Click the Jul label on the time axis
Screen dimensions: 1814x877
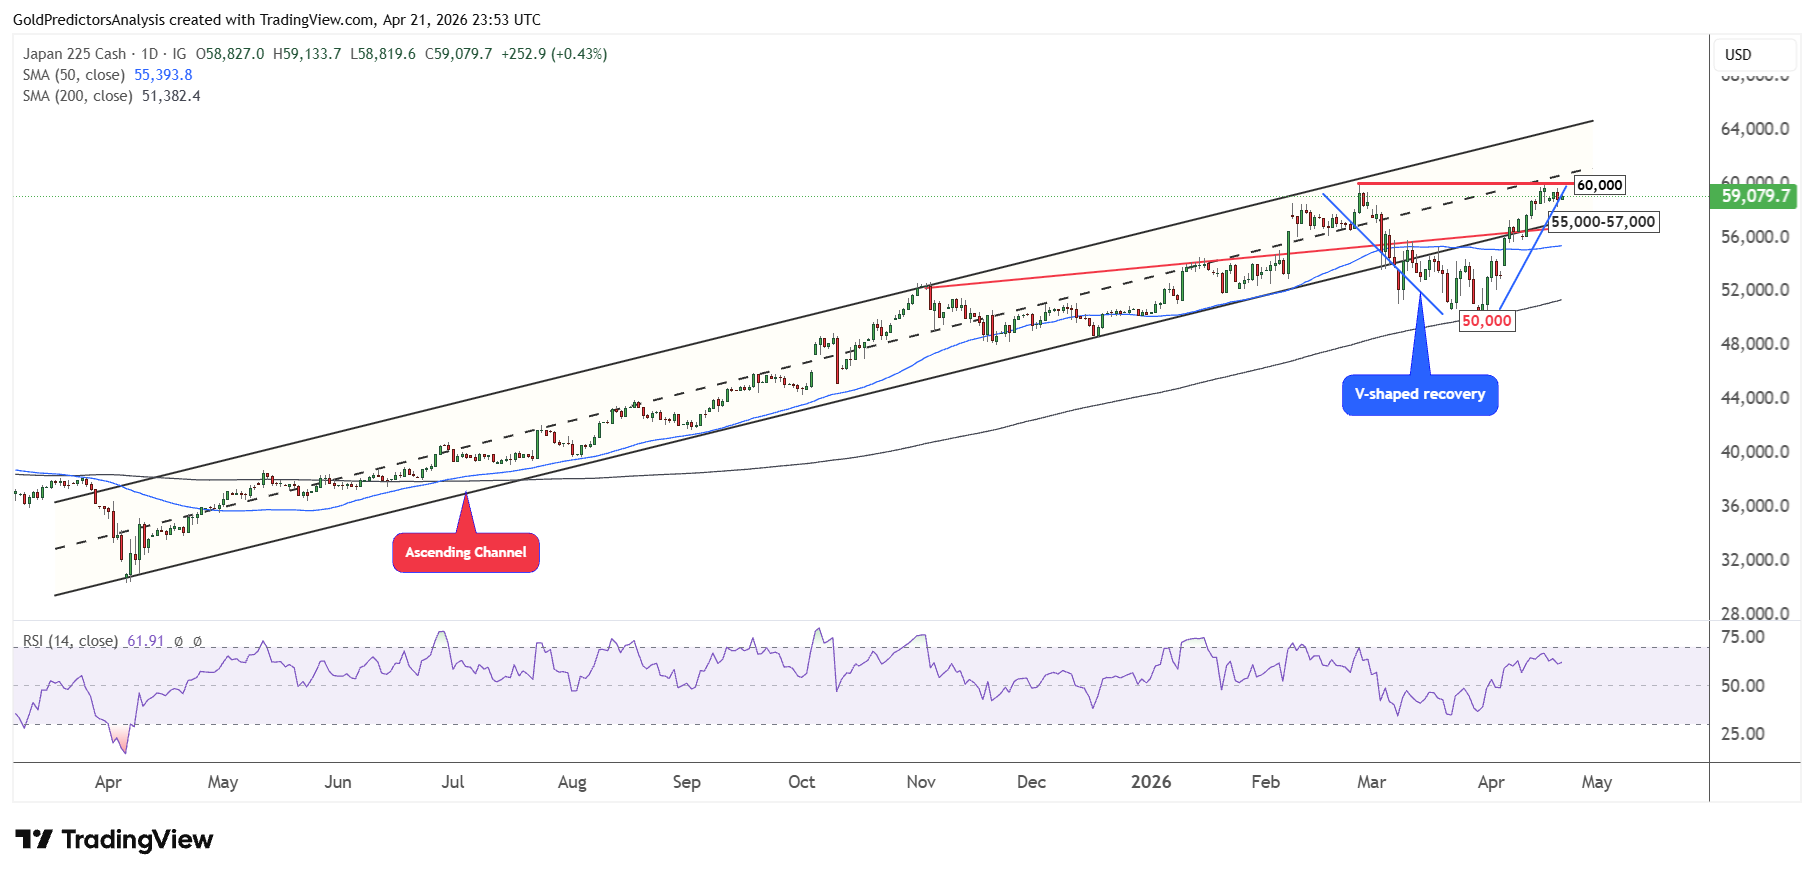(453, 782)
